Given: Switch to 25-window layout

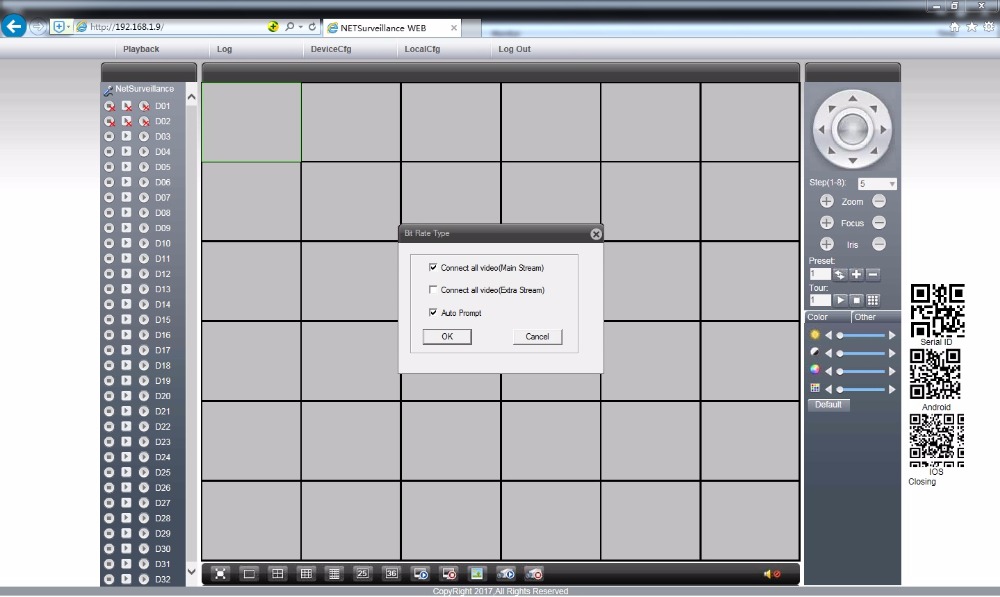Looking at the screenshot, I should click(x=362, y=573).
